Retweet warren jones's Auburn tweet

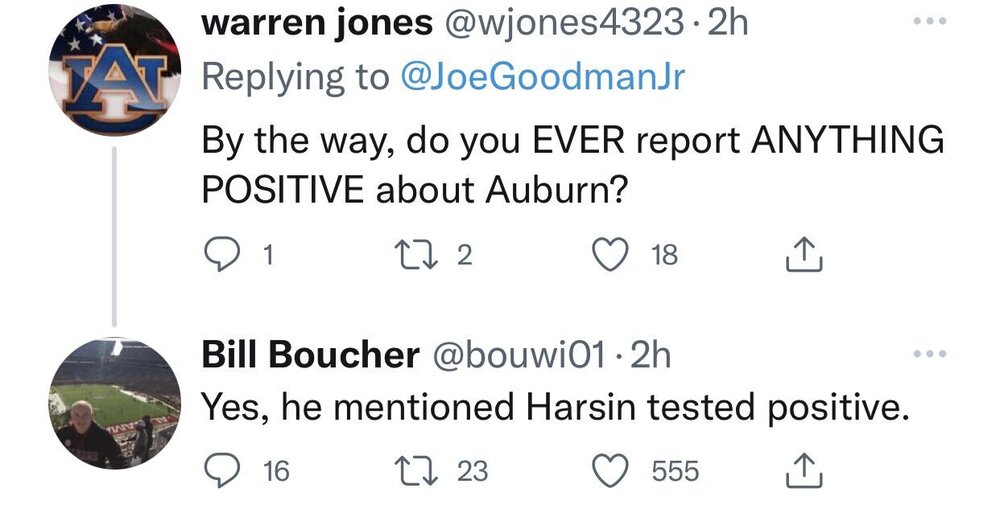click(x=426, y=257)
